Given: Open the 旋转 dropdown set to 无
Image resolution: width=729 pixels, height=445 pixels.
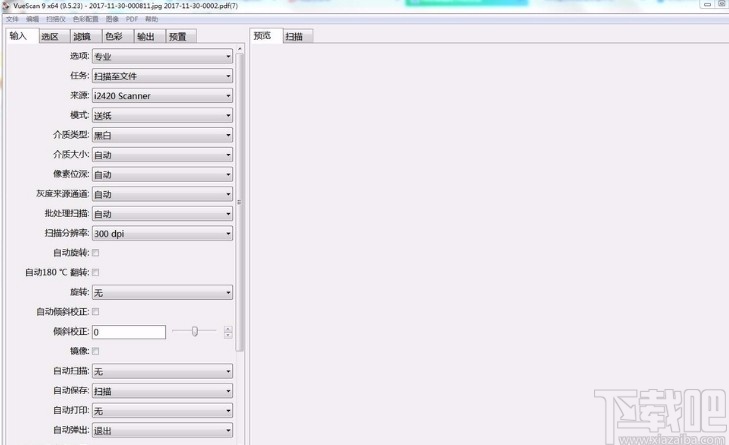Looking at the screenshot, I should pos(162,292).
